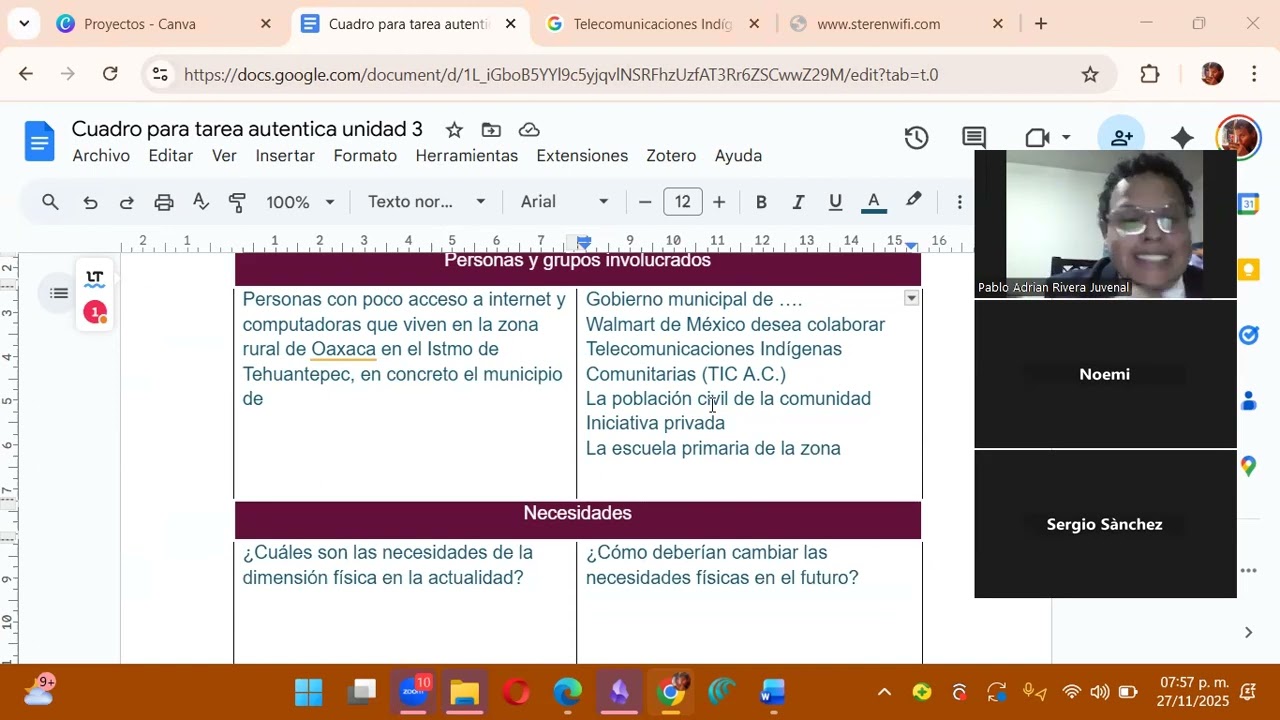The width and height of the screenshot is (1280, 720).
Task: Open Windows Start menu
Action: point(309,692)
